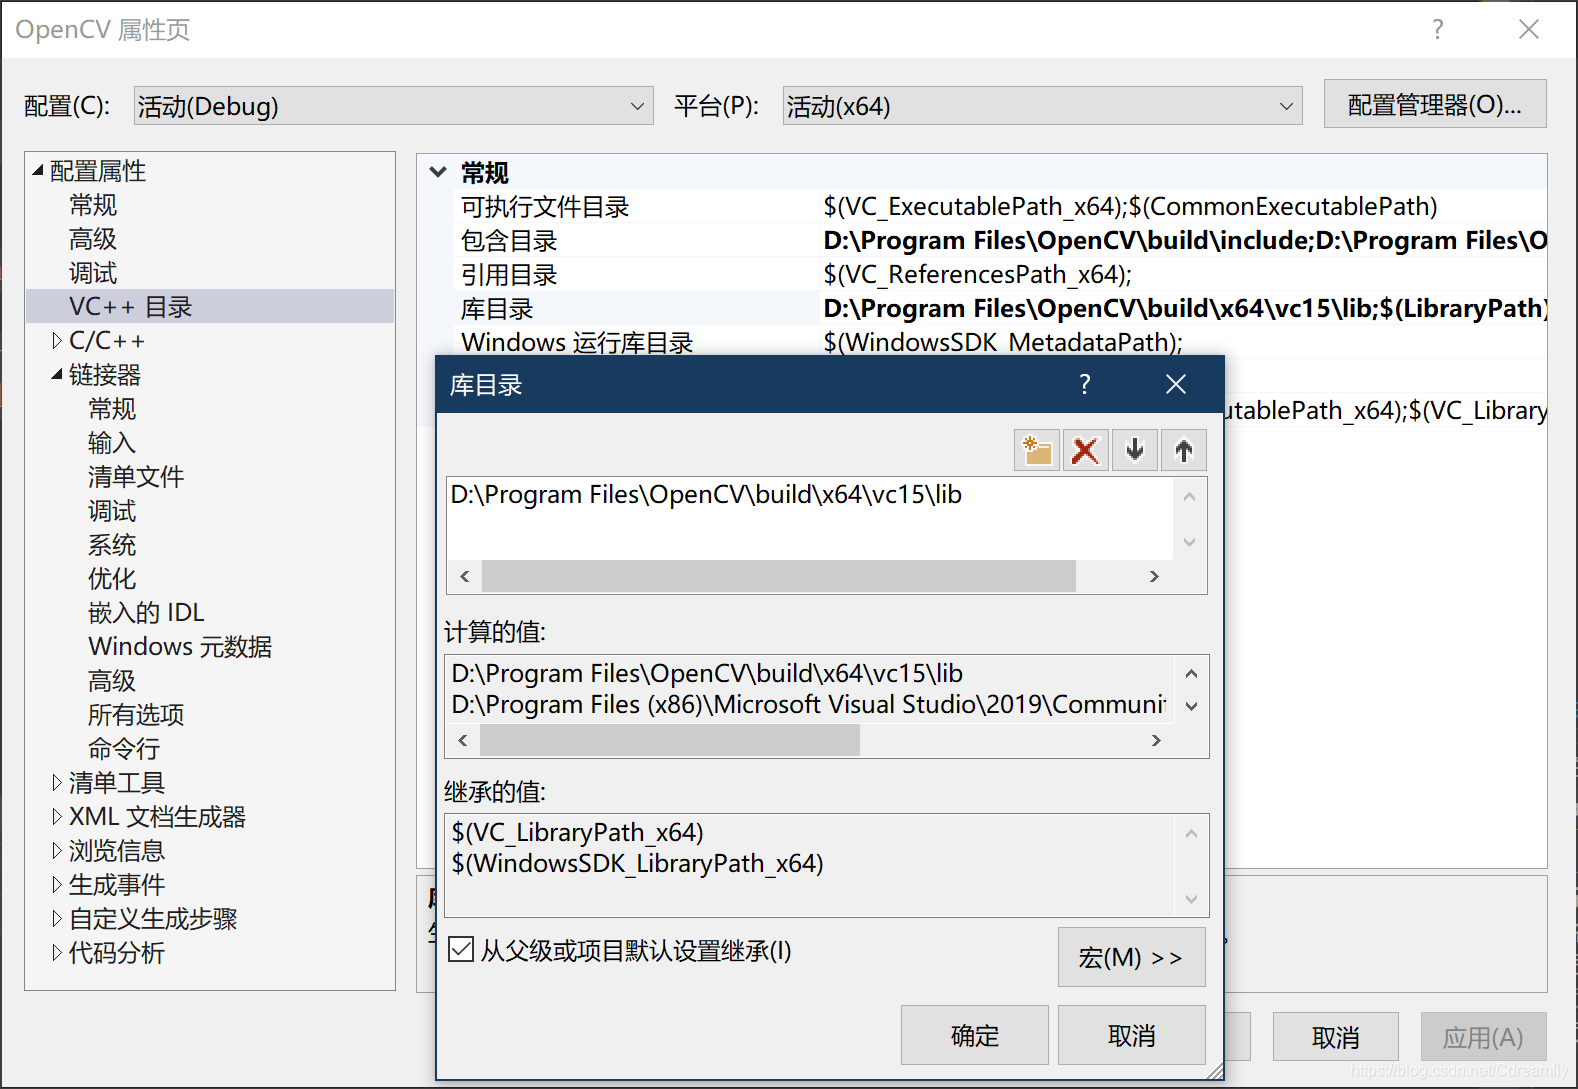
Task: Expand the 自定义生成步骤 node
Action: pos(57,919)
